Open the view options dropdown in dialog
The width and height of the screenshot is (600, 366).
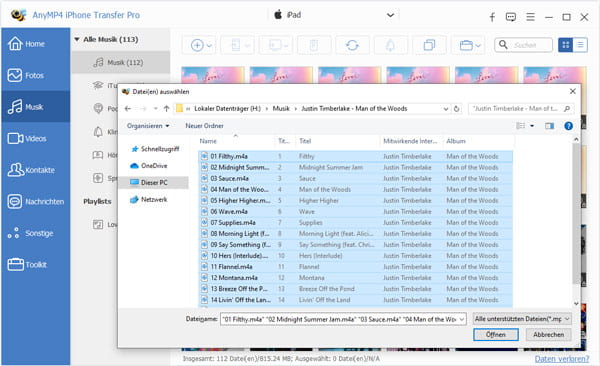tap(532, 126)
